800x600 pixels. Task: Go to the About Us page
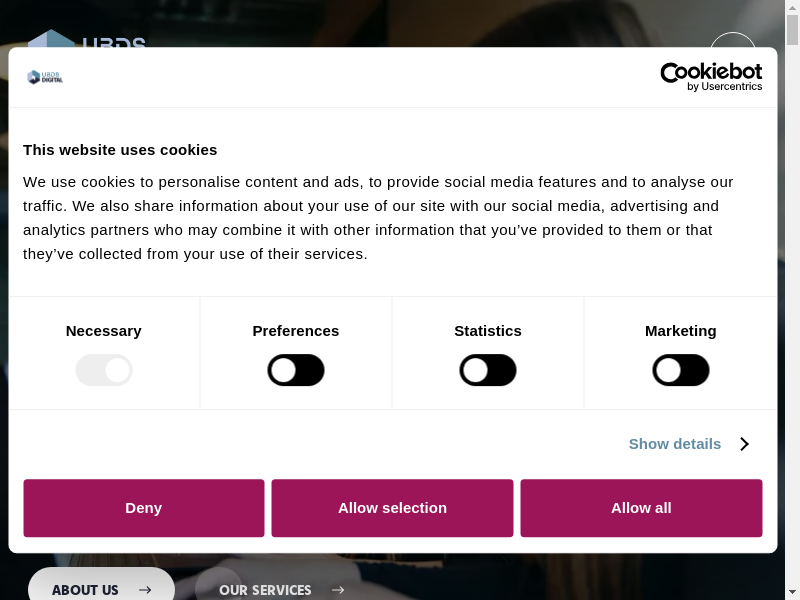tap(86, 590)
